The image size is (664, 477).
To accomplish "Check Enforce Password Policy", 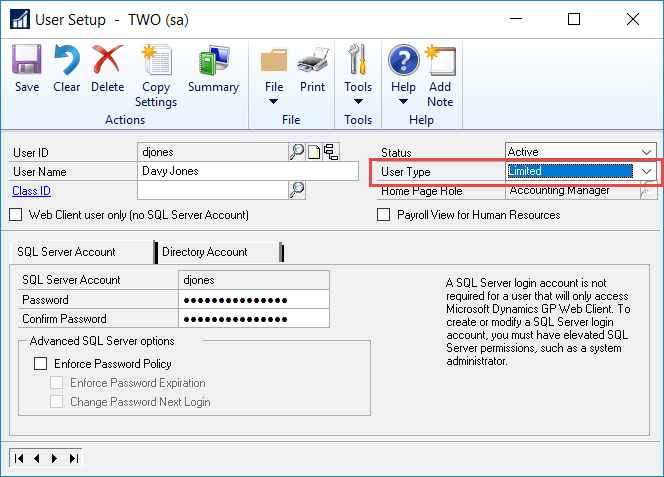I will [41, 363].
